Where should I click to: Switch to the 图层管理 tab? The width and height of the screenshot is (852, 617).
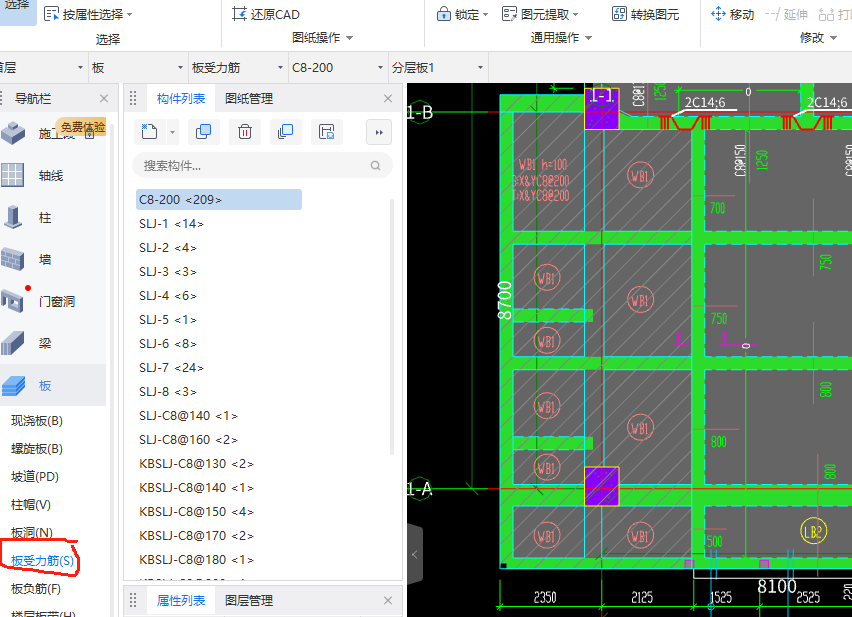tap(249, 600)
